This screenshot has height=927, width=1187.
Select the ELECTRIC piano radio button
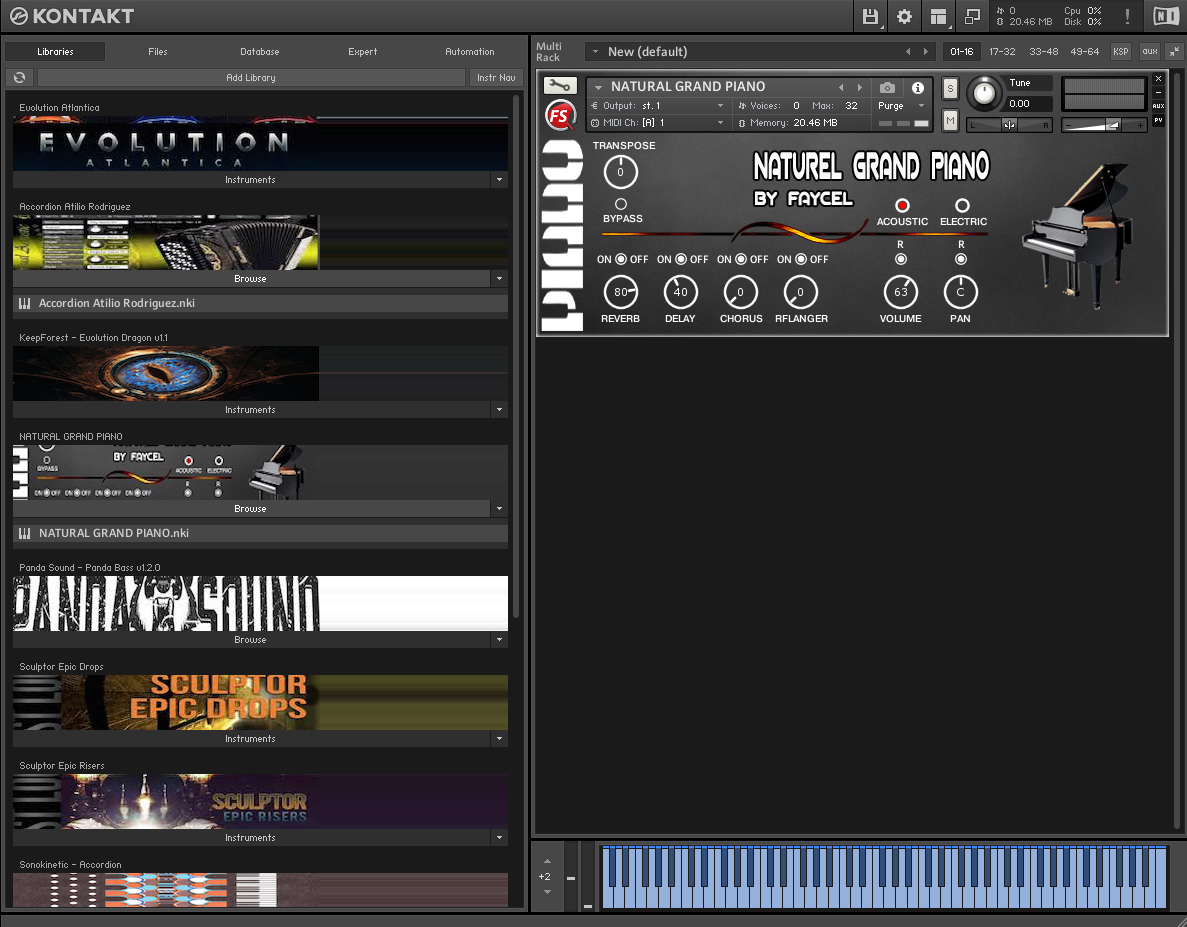[962, 205]
